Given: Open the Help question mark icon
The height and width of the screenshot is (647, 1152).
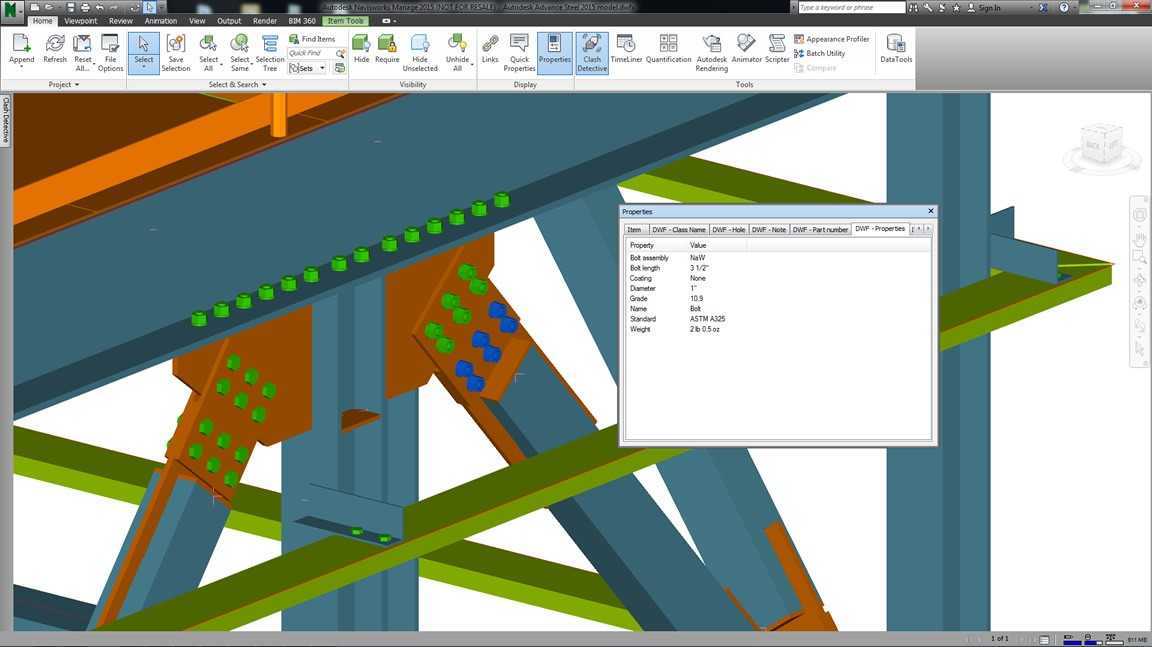Looking at the screenshot, I should click(1064, 7).
